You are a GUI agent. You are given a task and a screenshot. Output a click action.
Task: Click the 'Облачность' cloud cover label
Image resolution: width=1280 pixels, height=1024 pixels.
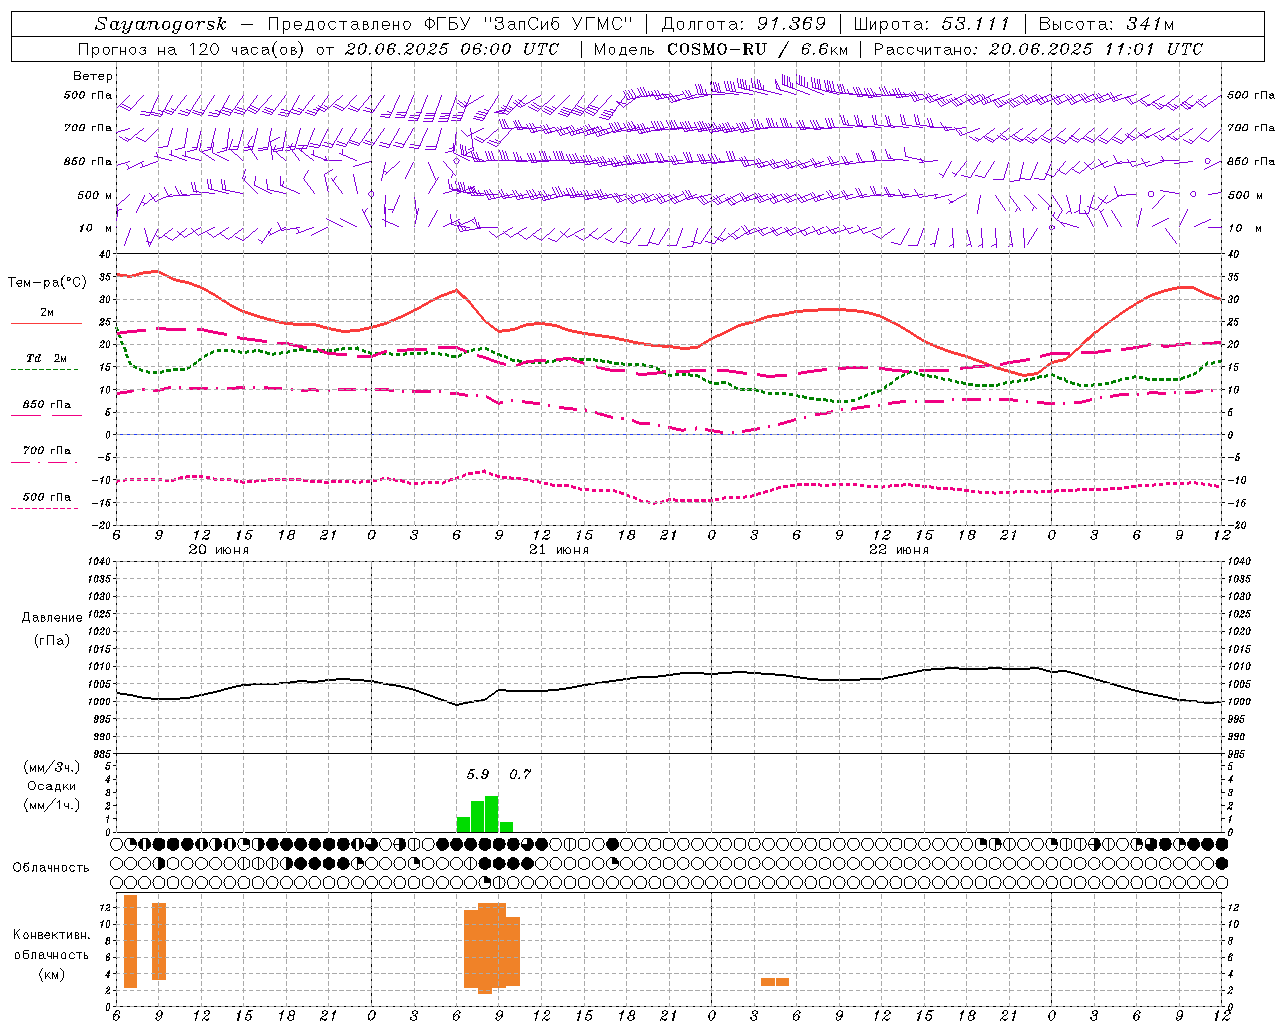[x=51, y=868]
